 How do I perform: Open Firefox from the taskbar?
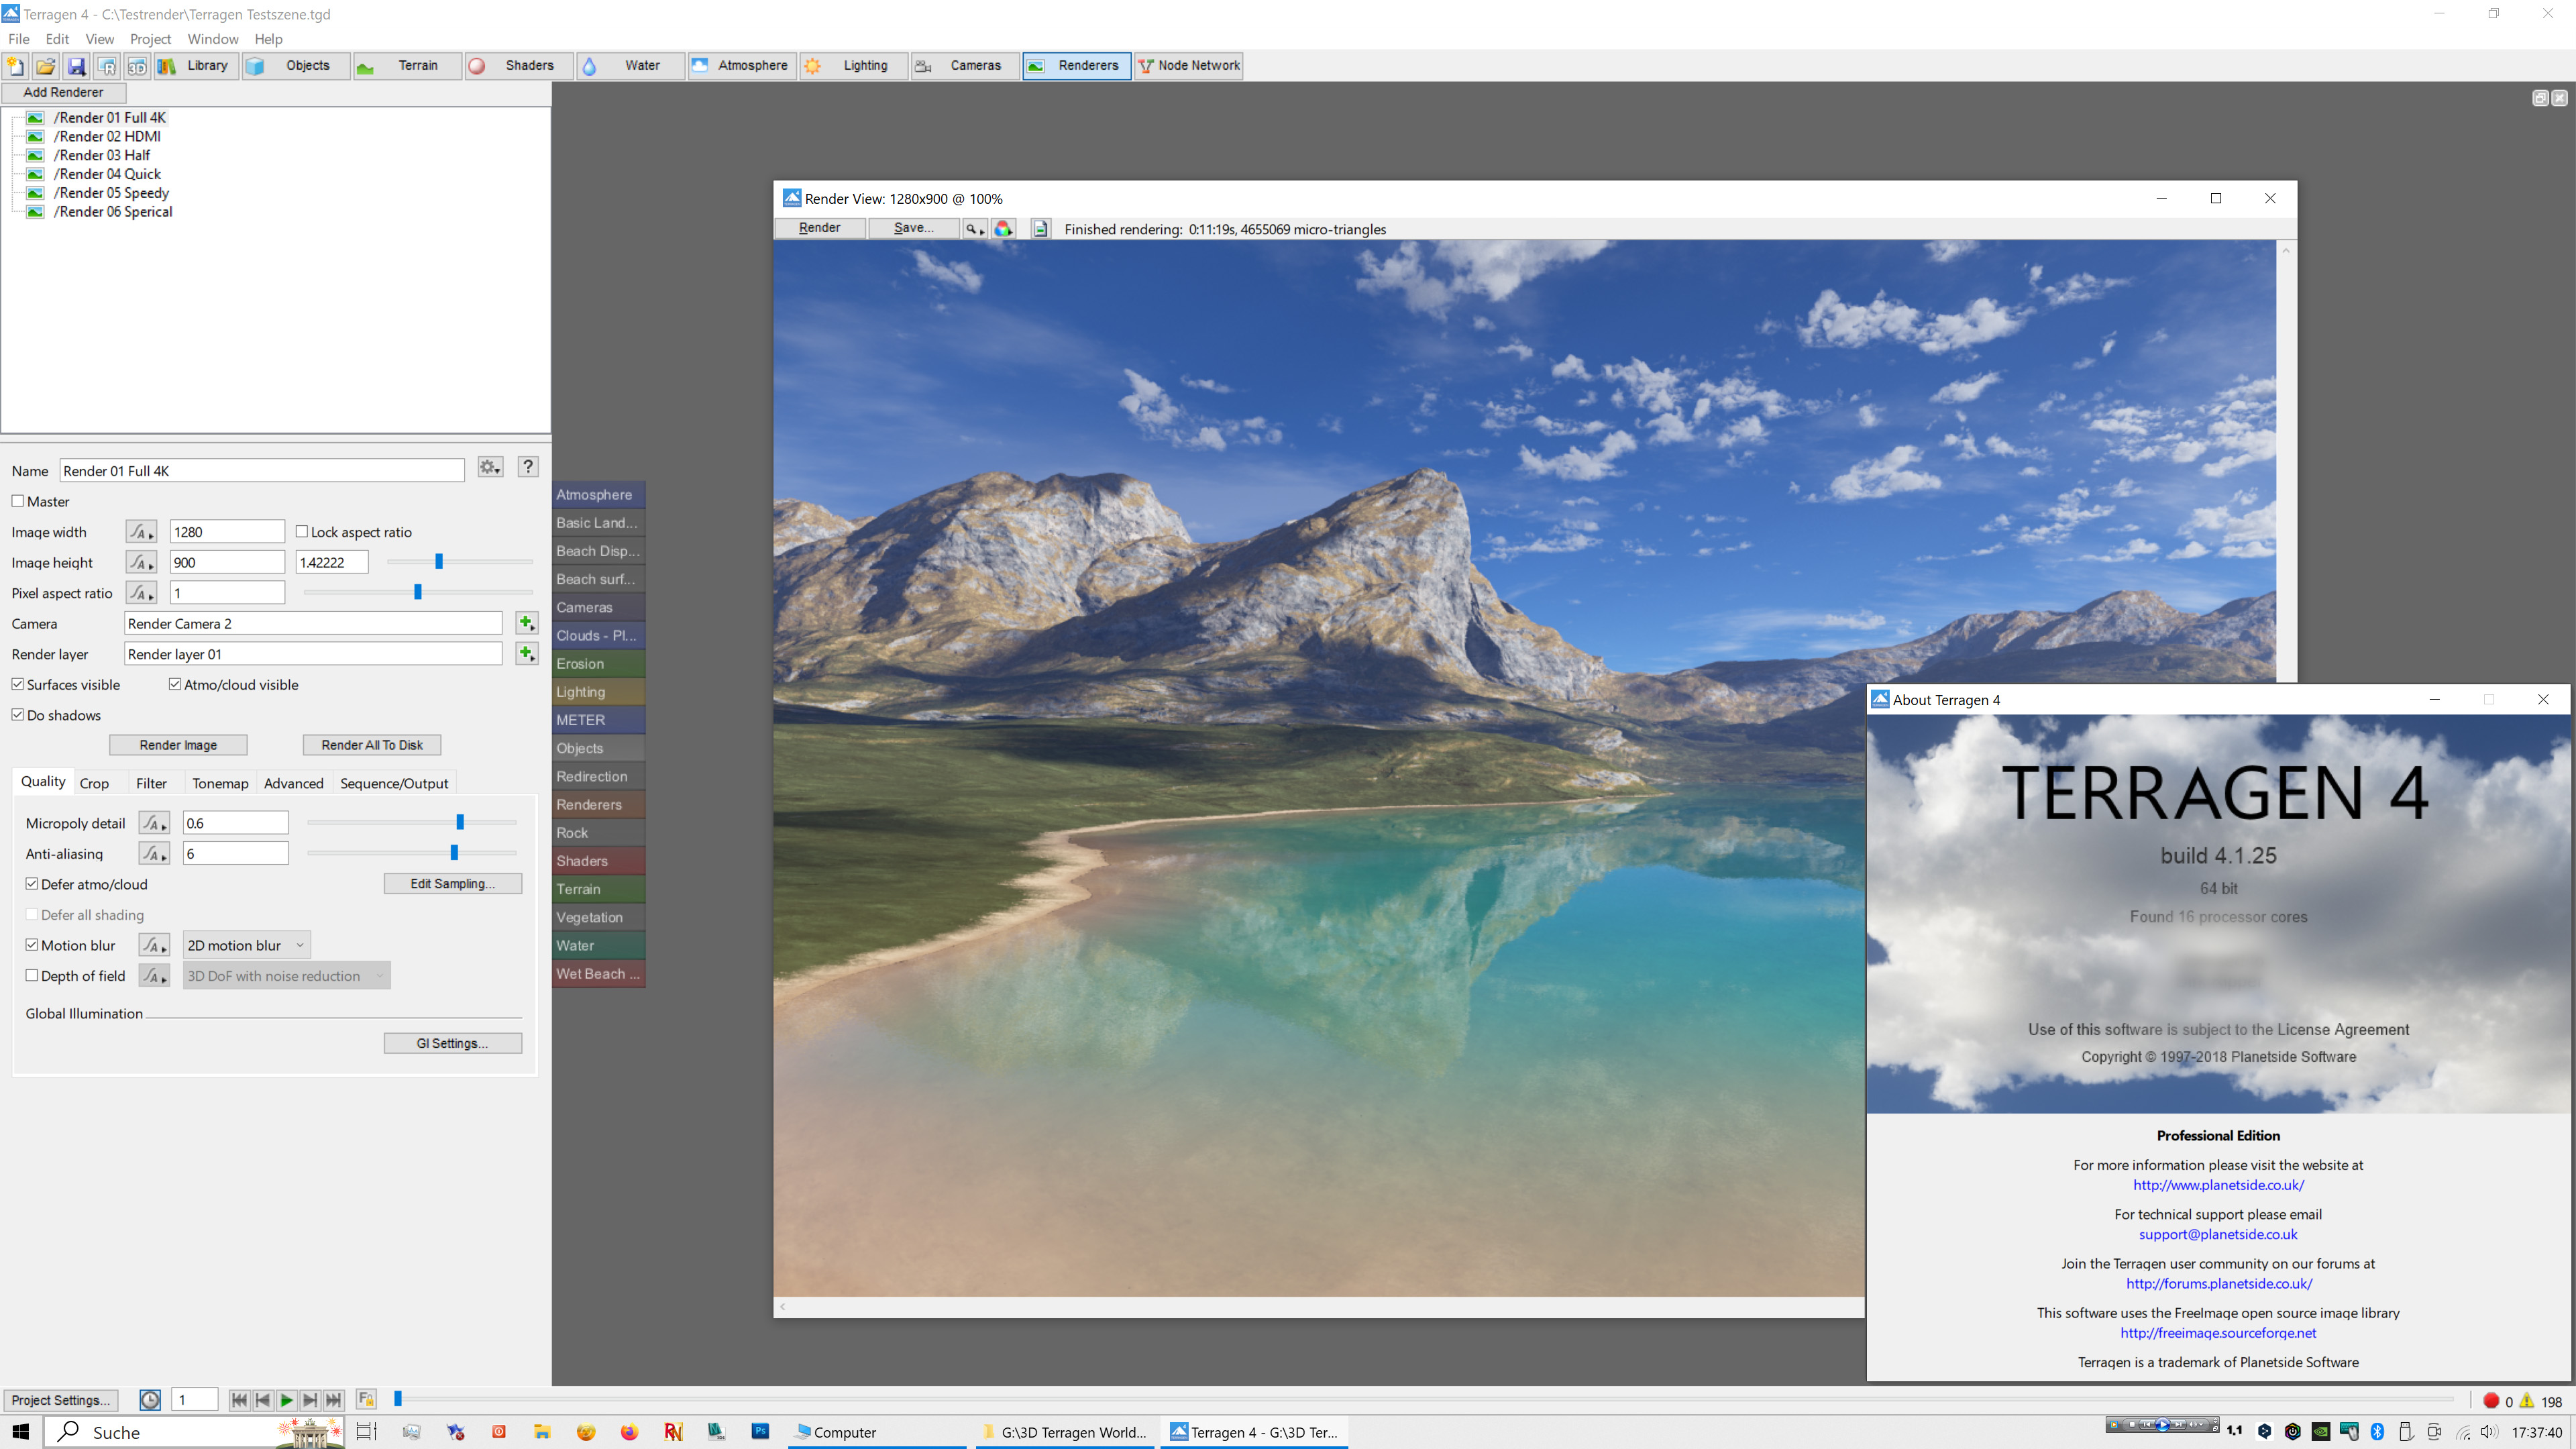[x=629, y=1432]
